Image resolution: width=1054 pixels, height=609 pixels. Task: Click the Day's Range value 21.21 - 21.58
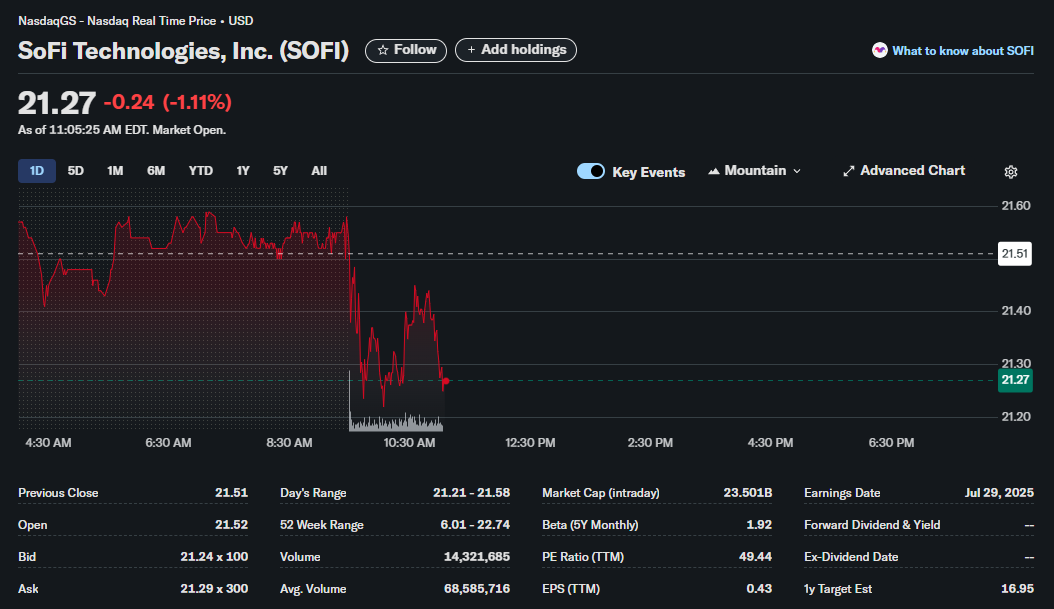471,493
